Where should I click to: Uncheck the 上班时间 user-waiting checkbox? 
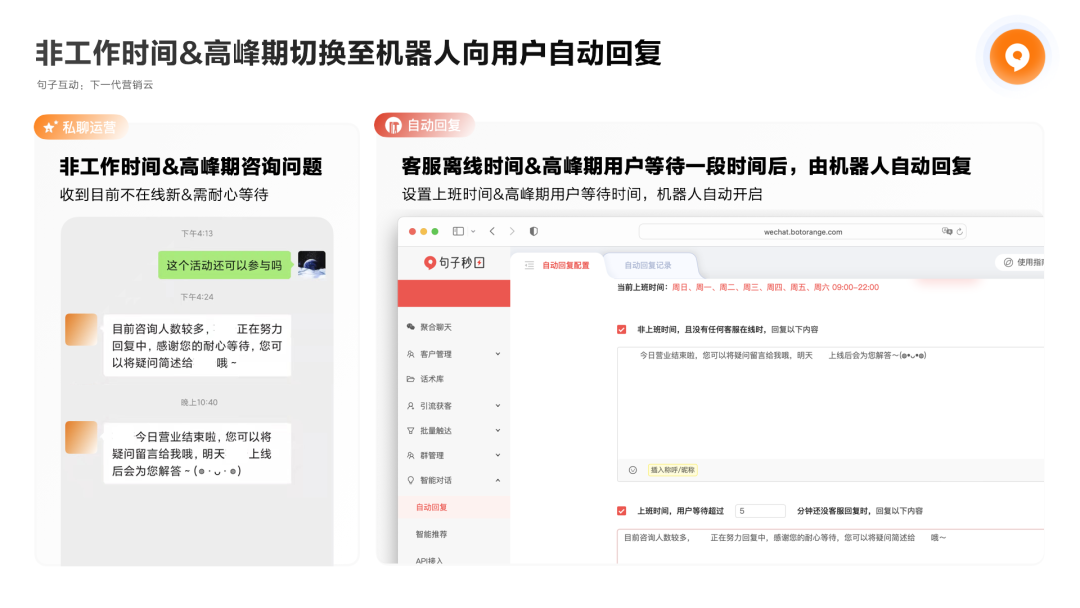pyautogui.click(x=622, y=511)
